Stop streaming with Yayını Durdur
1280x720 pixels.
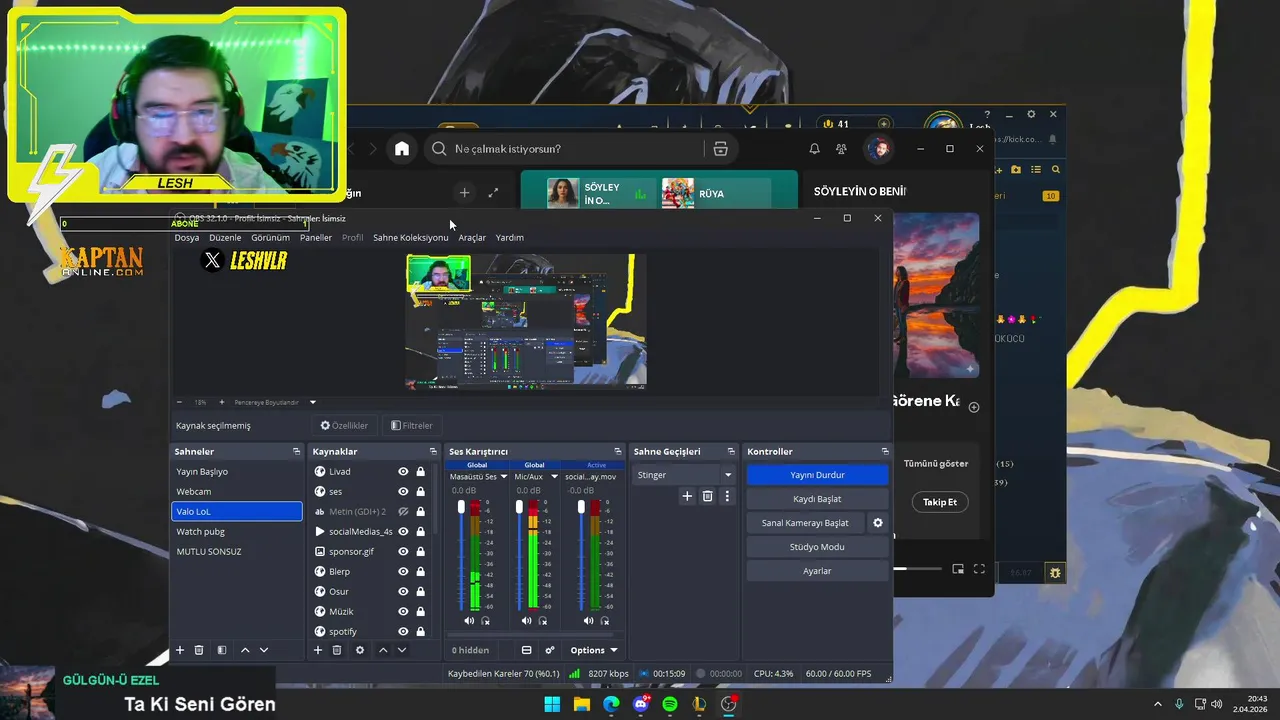tap(817, 475)
